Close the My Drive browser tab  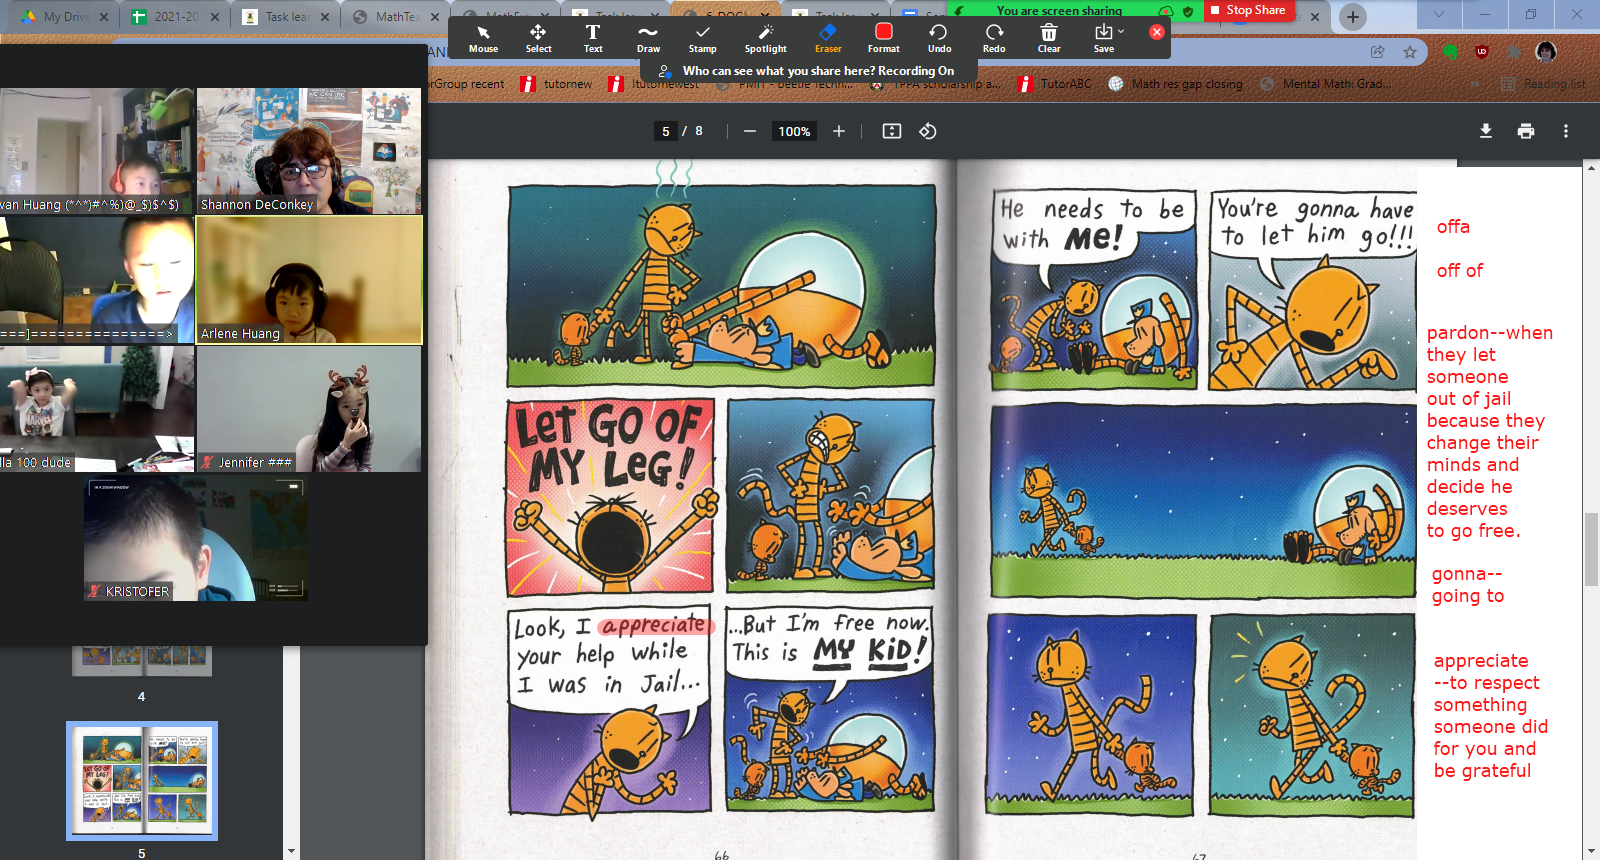tap(104, 17)
